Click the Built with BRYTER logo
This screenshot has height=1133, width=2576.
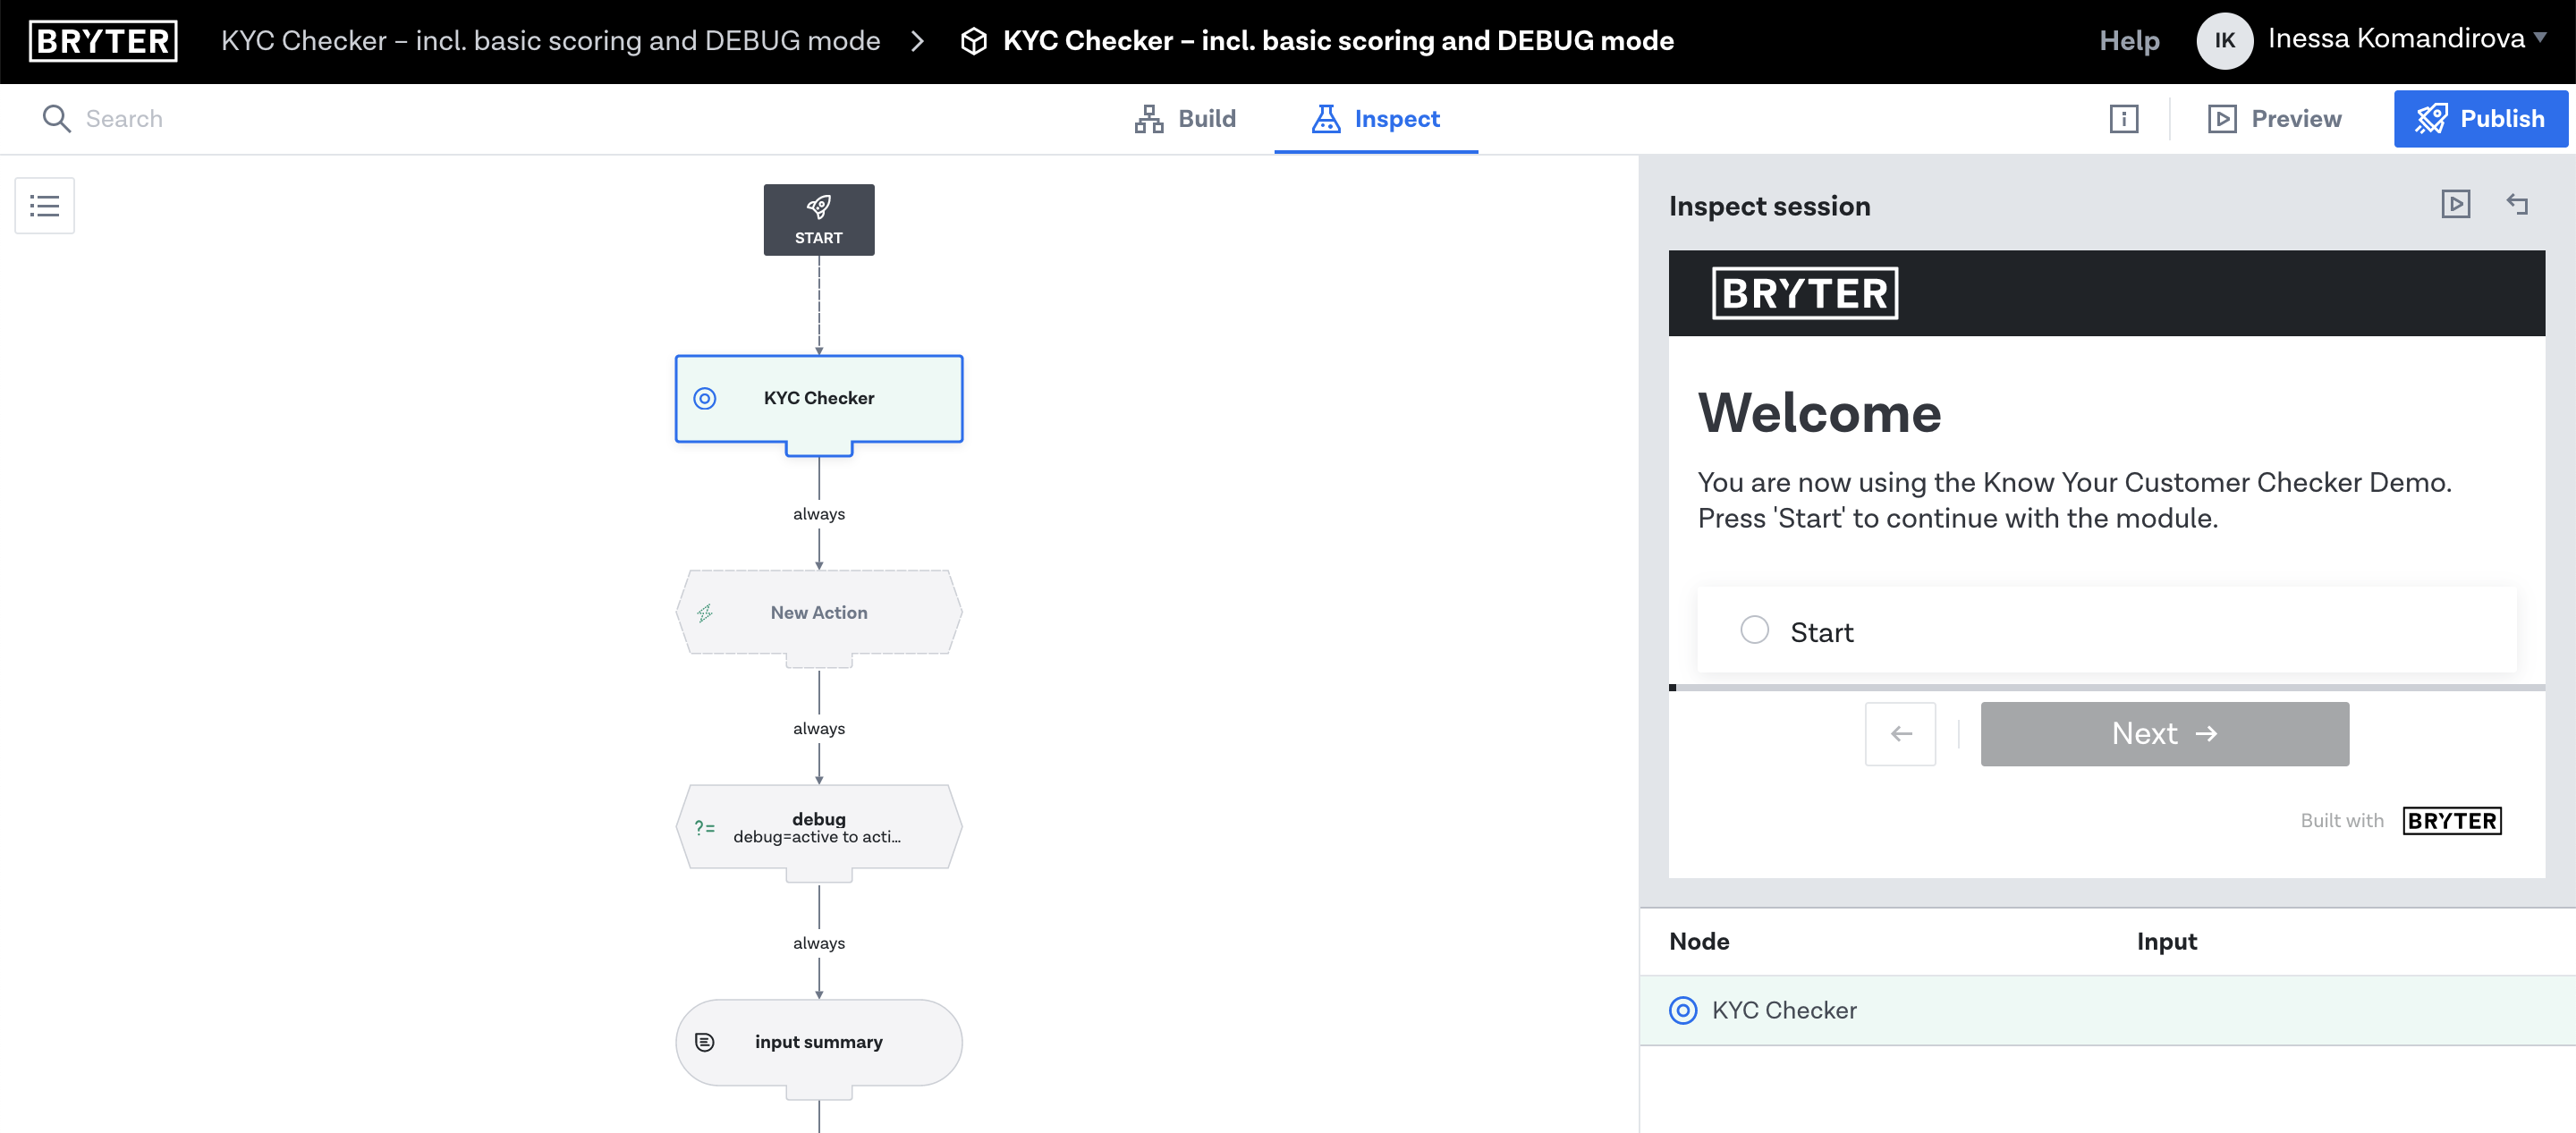point(2451,821)
